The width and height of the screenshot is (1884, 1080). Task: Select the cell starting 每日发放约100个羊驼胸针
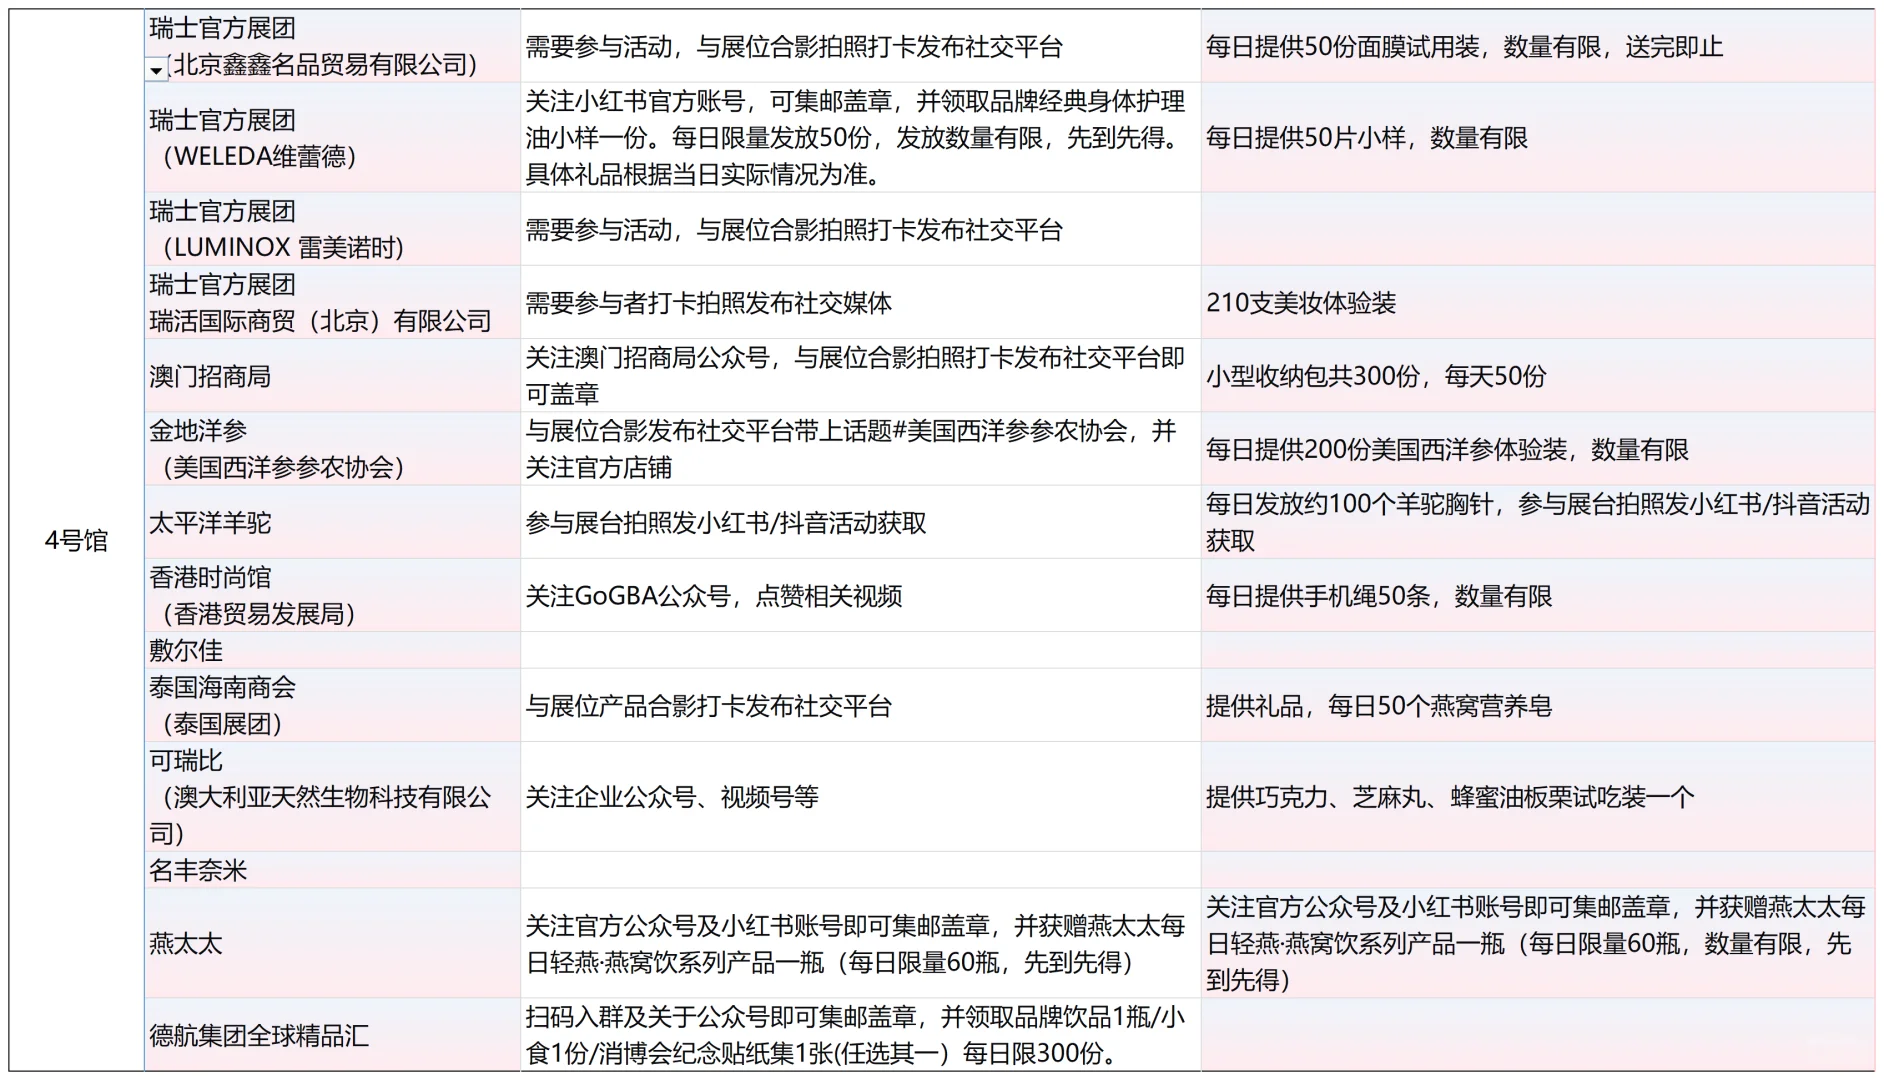1538,522
